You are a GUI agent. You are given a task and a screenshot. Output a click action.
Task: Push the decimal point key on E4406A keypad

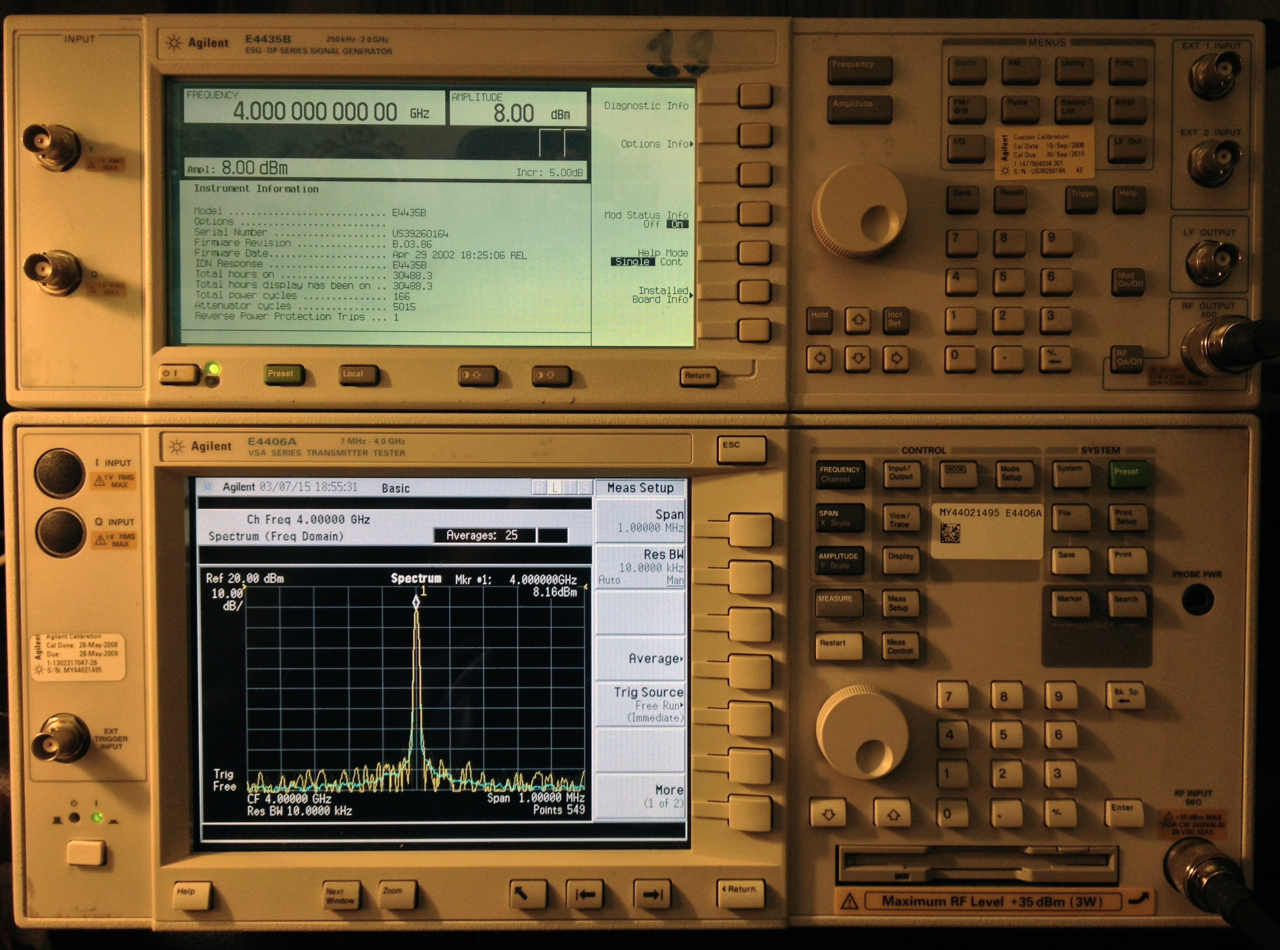coord(1005,813)
